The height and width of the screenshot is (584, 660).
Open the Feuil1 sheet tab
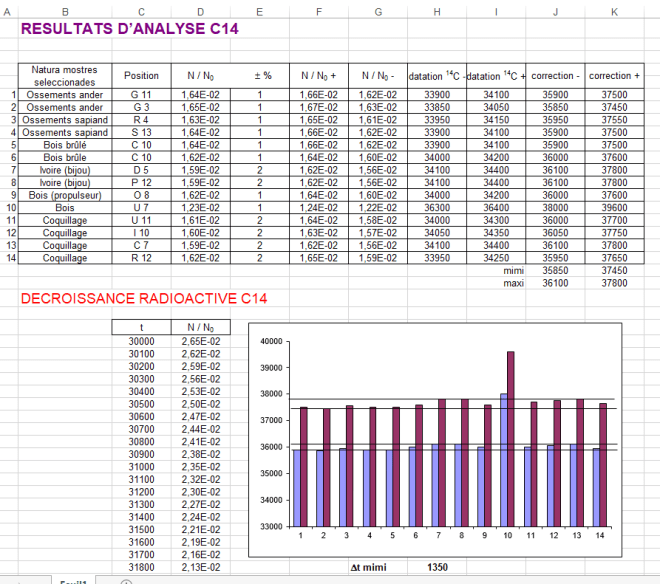pyautogui.click(x=74, y=581)
